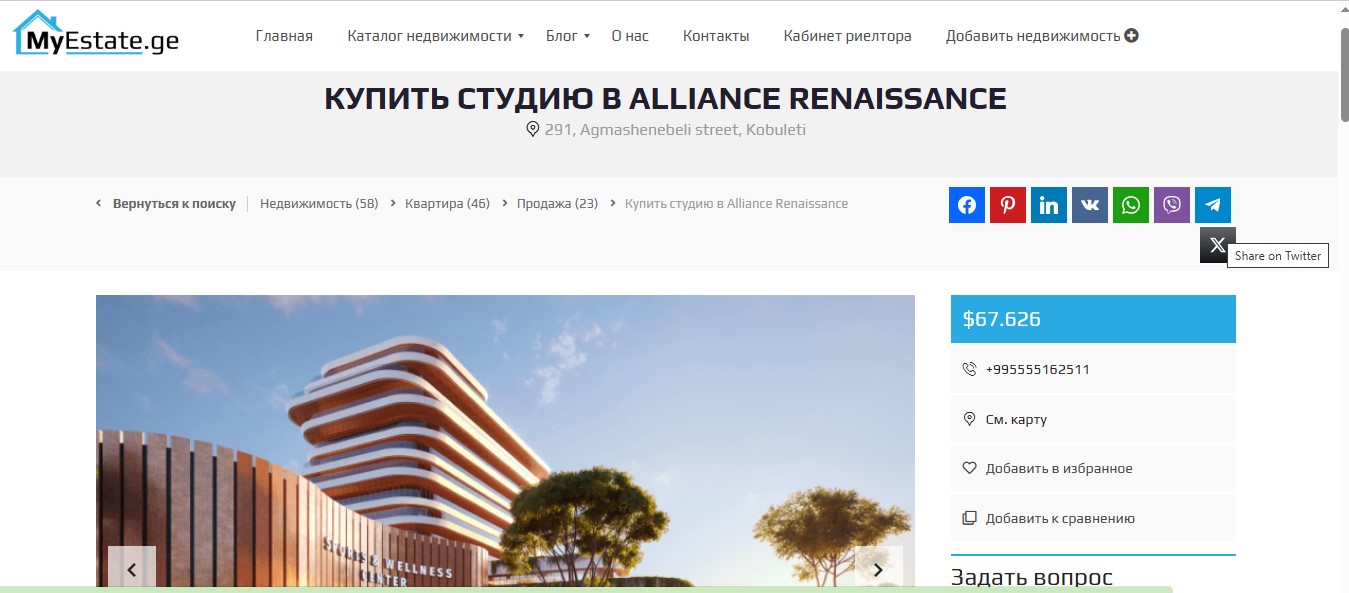Screen dimensions: 1349x593
Task: Click Добавить в избранное
Action: point(1059,468)
